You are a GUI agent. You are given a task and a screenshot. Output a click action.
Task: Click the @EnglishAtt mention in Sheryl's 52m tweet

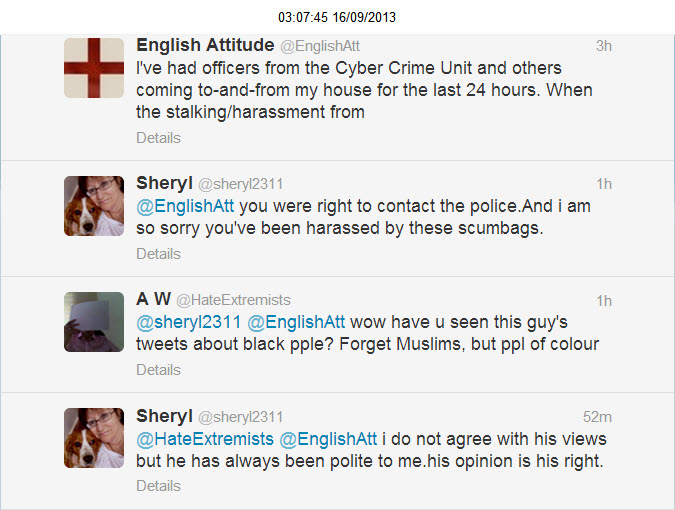click(329, 438)
